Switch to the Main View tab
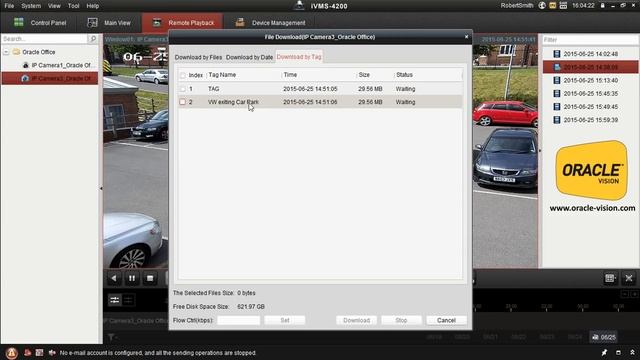 click(x=109, y=23)
